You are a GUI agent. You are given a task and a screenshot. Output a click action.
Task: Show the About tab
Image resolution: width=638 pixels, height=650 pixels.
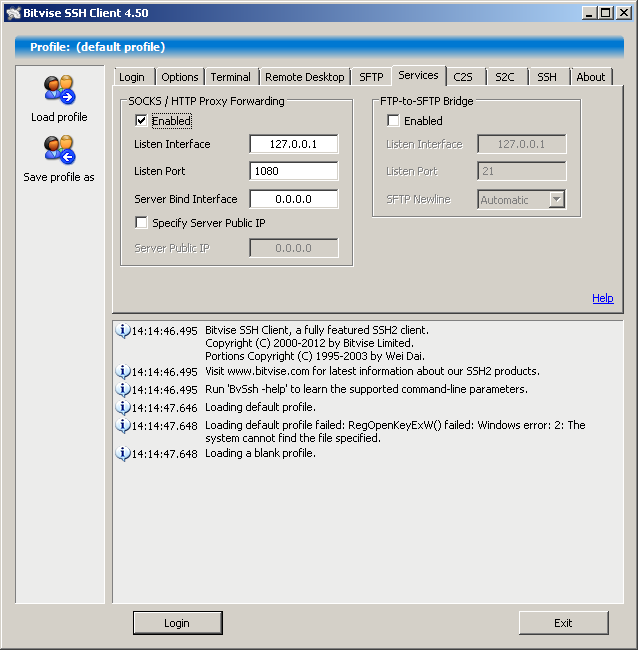[x=590, y=77]
